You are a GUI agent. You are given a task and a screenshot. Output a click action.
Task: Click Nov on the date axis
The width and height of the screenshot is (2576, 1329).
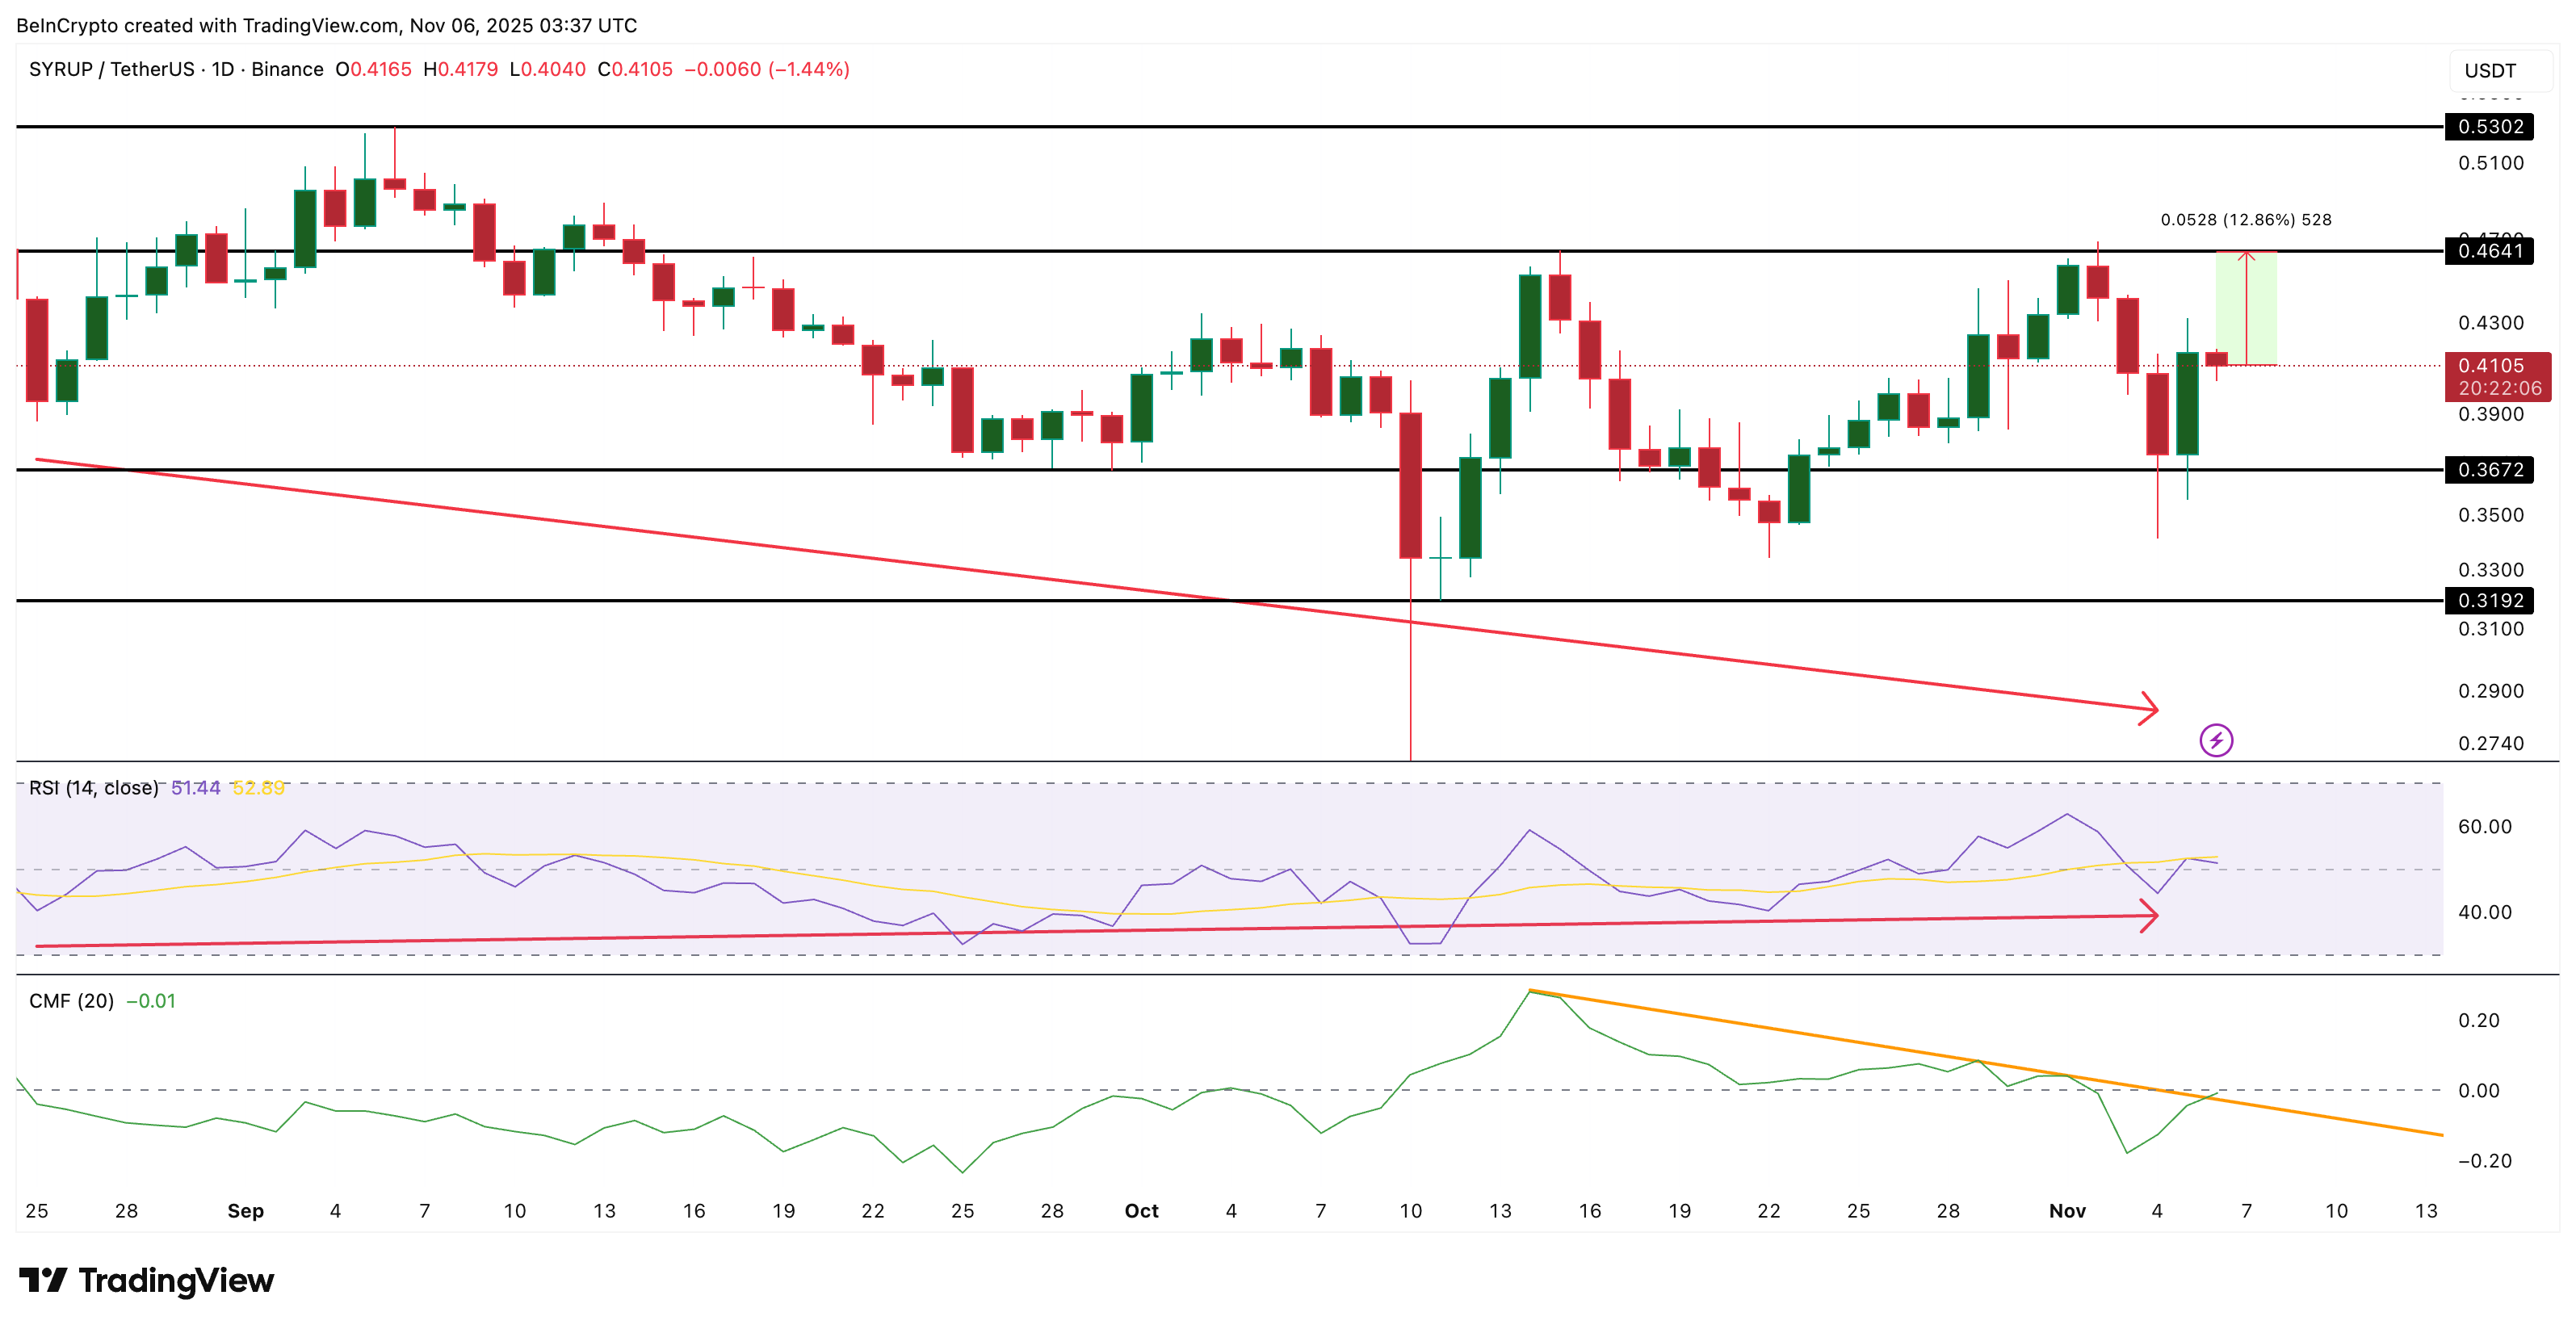[2070, 1211]
